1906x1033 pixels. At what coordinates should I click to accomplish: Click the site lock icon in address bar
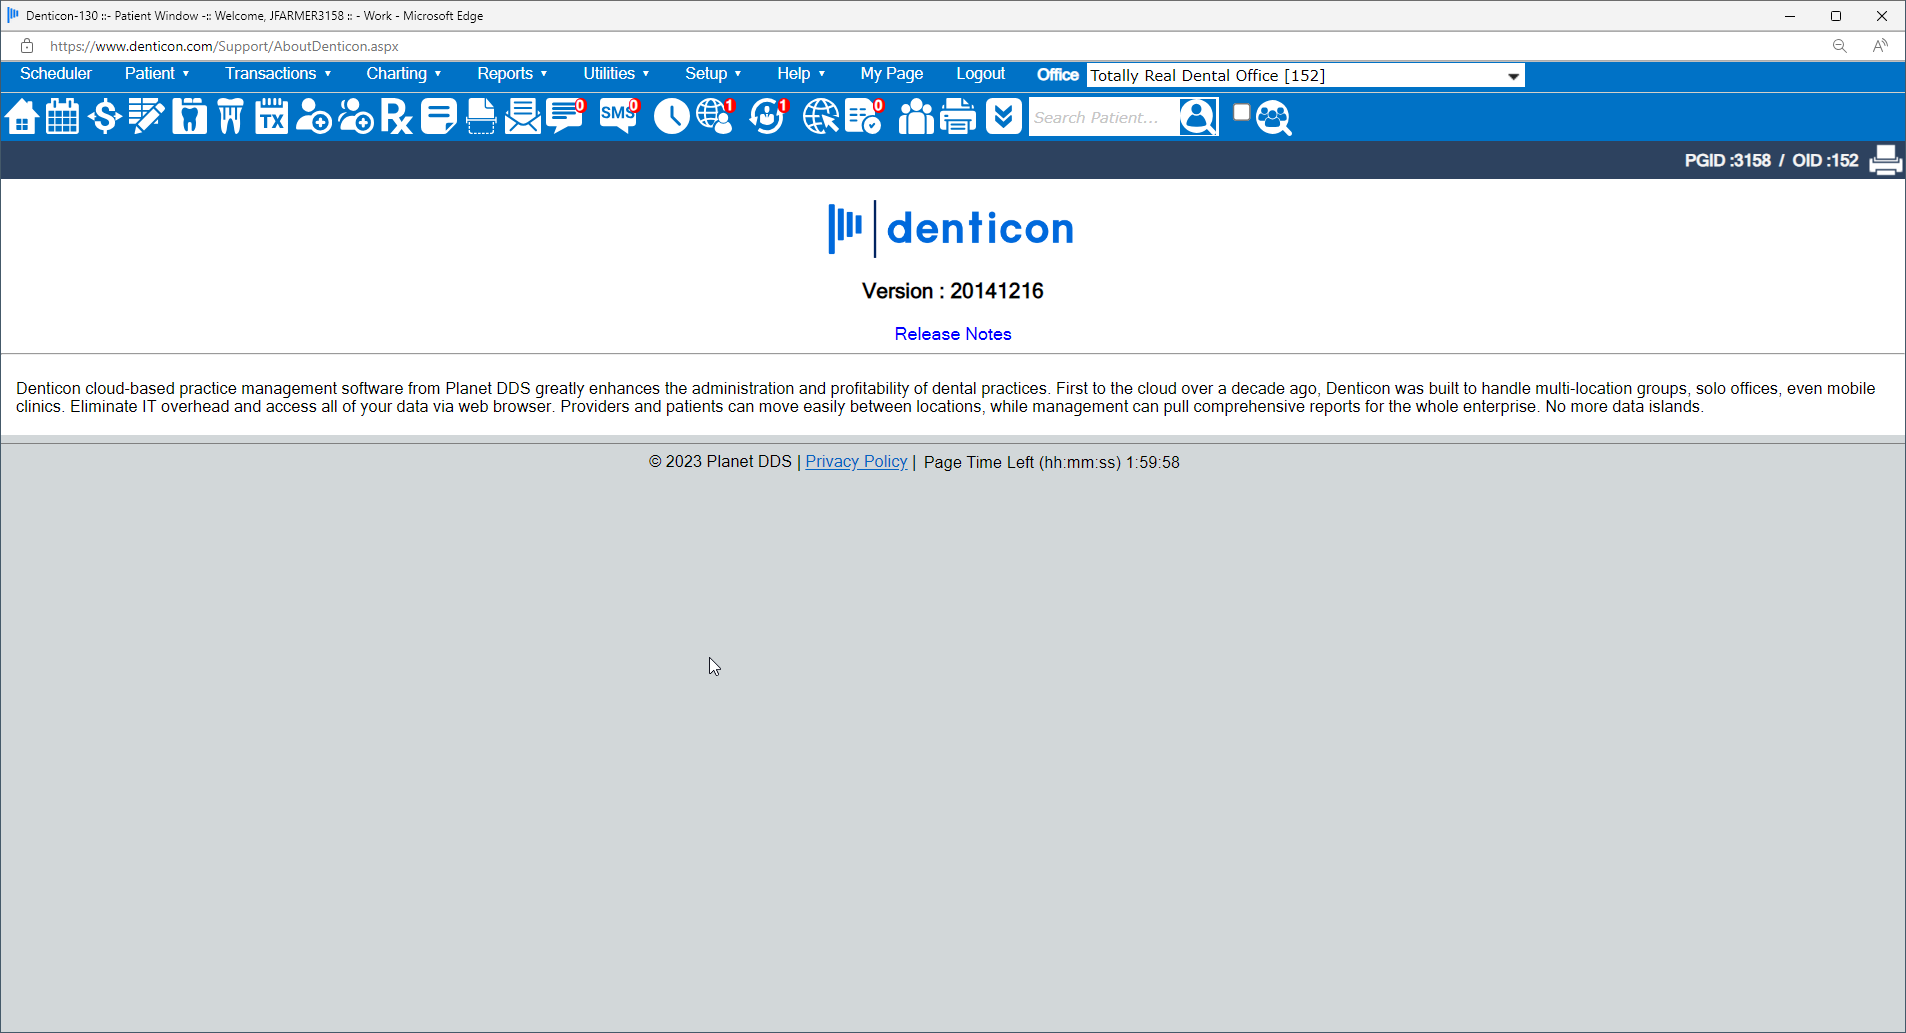pos(27,46)
